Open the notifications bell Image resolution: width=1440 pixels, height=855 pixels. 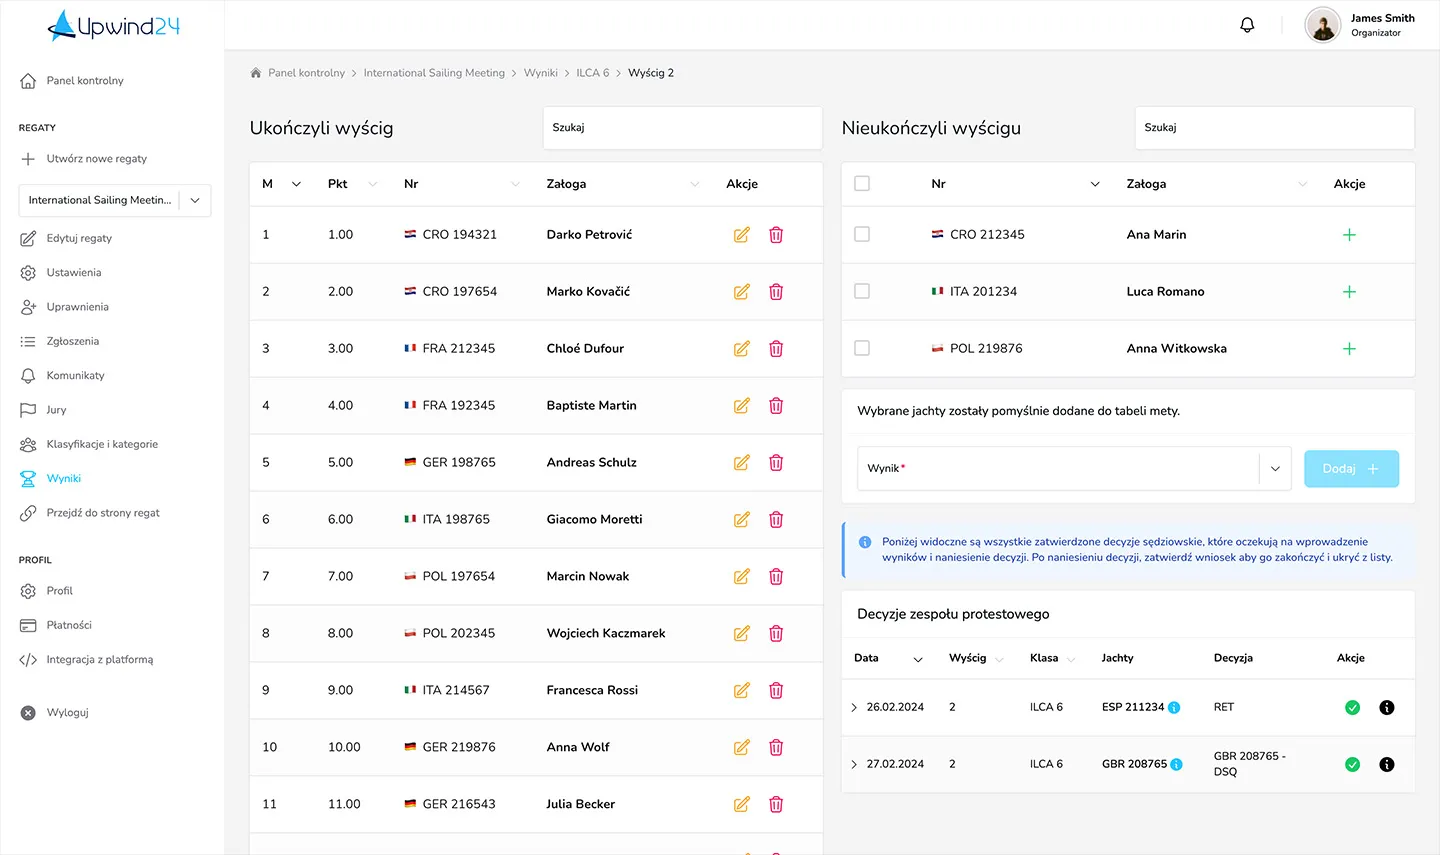[x=1247, y=25]
